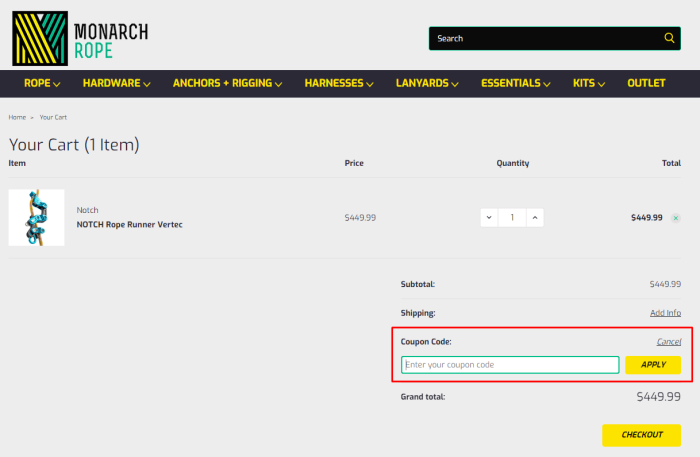Expand the ANCHORS + RIGGING menu

(x=227, y=83)
